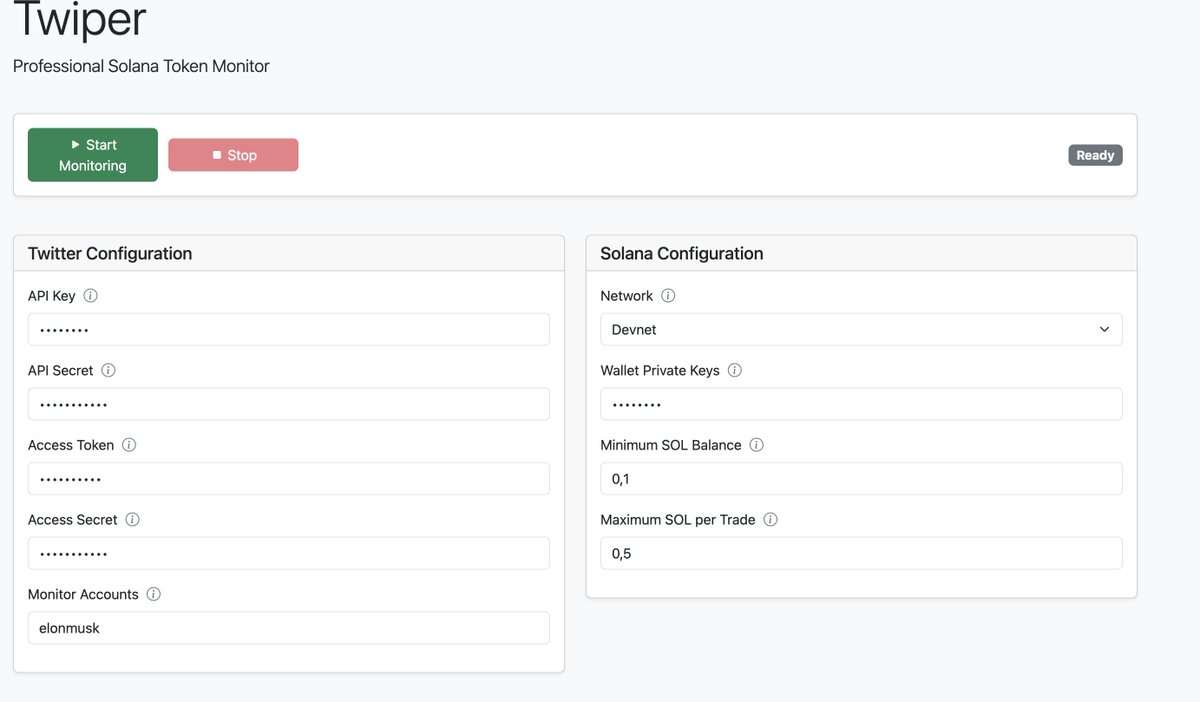Click the Ready status badge
This screenshot has width=1200, height=702.
pos(1095,155)
